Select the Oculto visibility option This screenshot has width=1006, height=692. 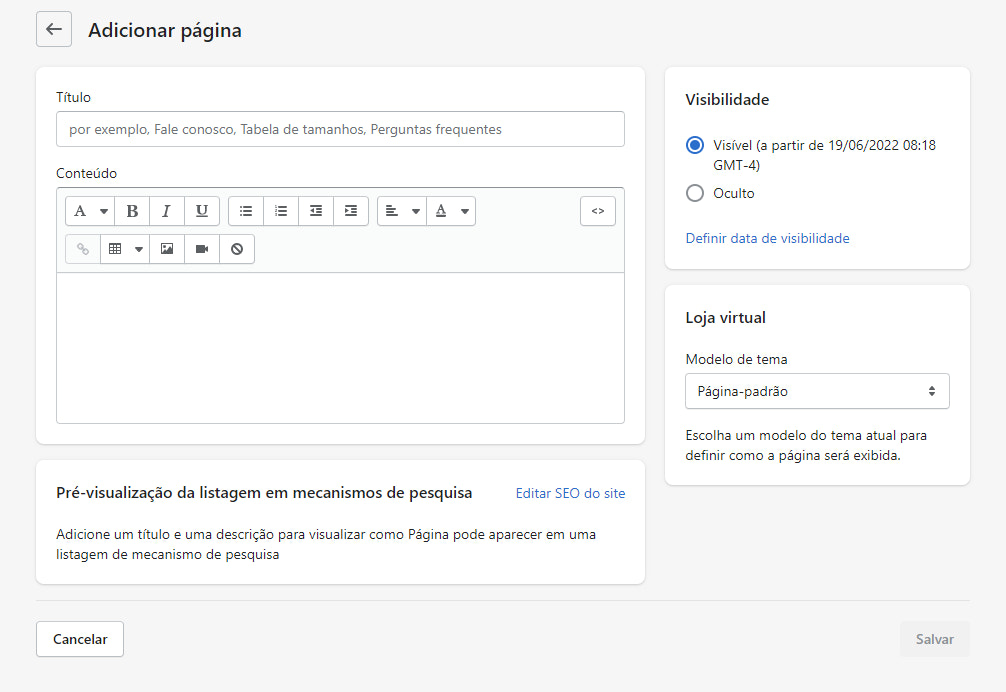695,193
